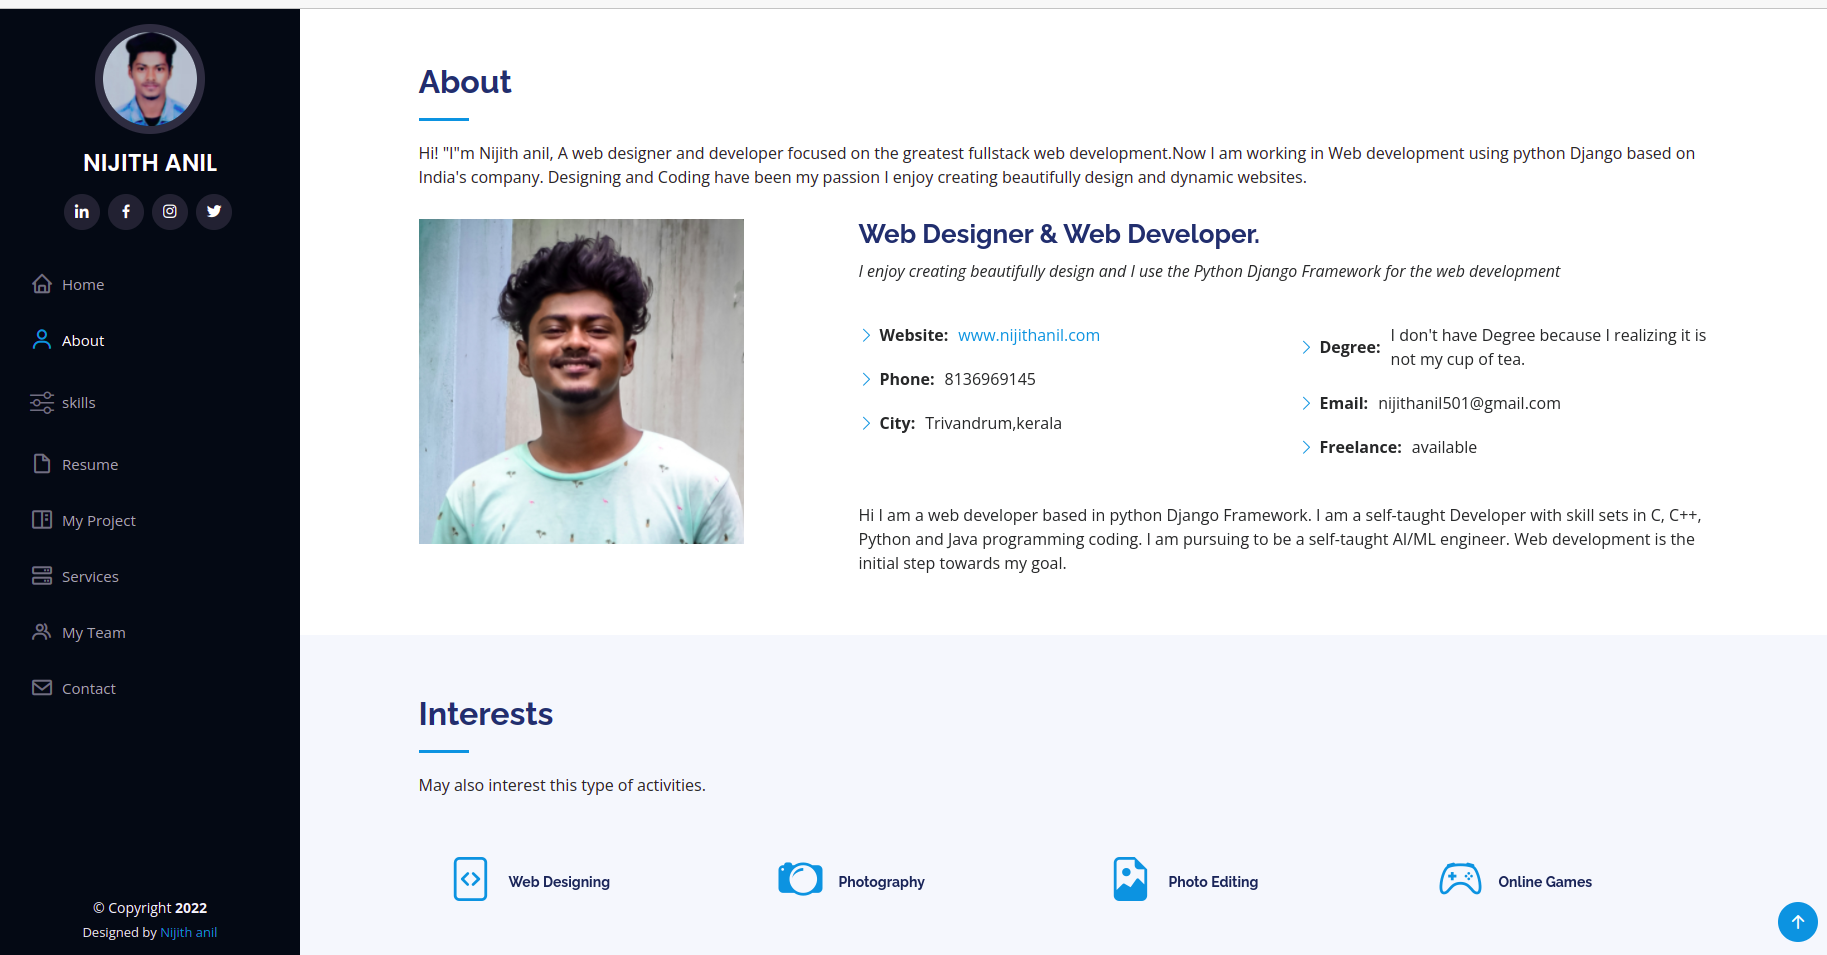Screen dimensions: 1827x955
Task: Open the www.nijithanil.com website link
Action: coord(1028,335)
